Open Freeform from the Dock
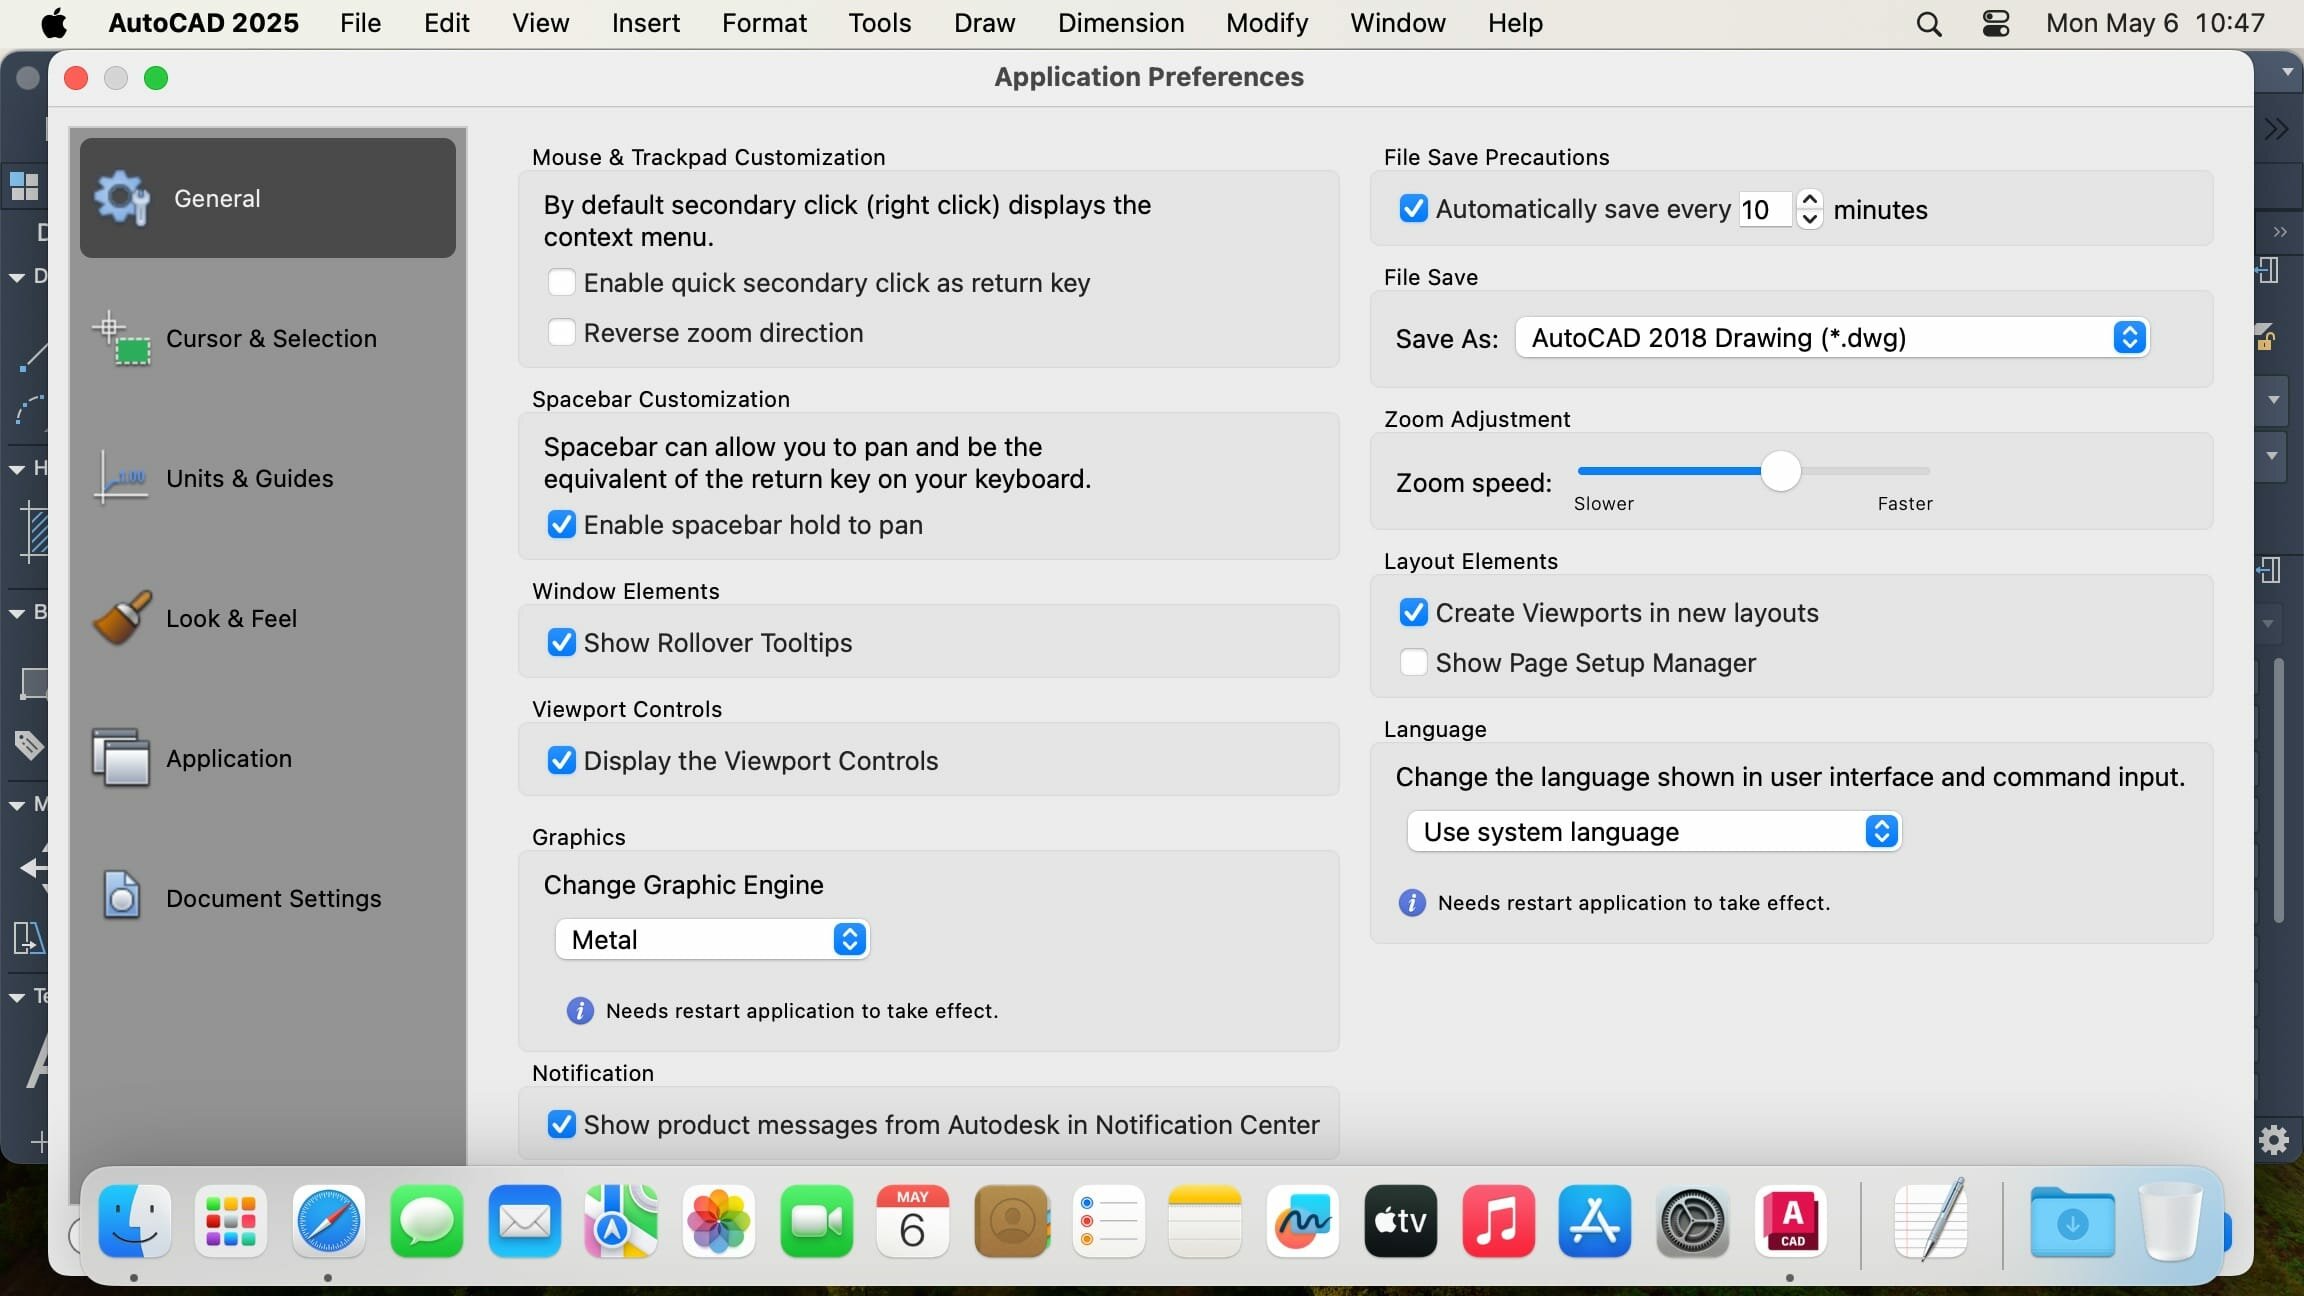 click(1302, 1221)
